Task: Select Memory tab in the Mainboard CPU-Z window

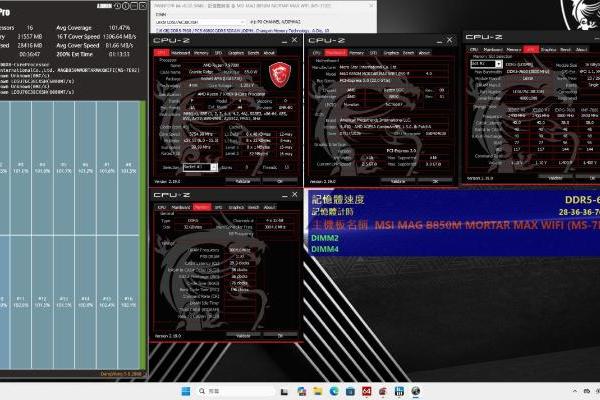Action: coord(357,53)
